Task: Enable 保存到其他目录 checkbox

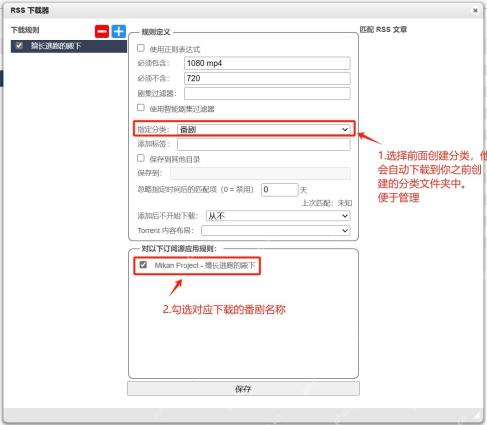Action: click(141, 158)
